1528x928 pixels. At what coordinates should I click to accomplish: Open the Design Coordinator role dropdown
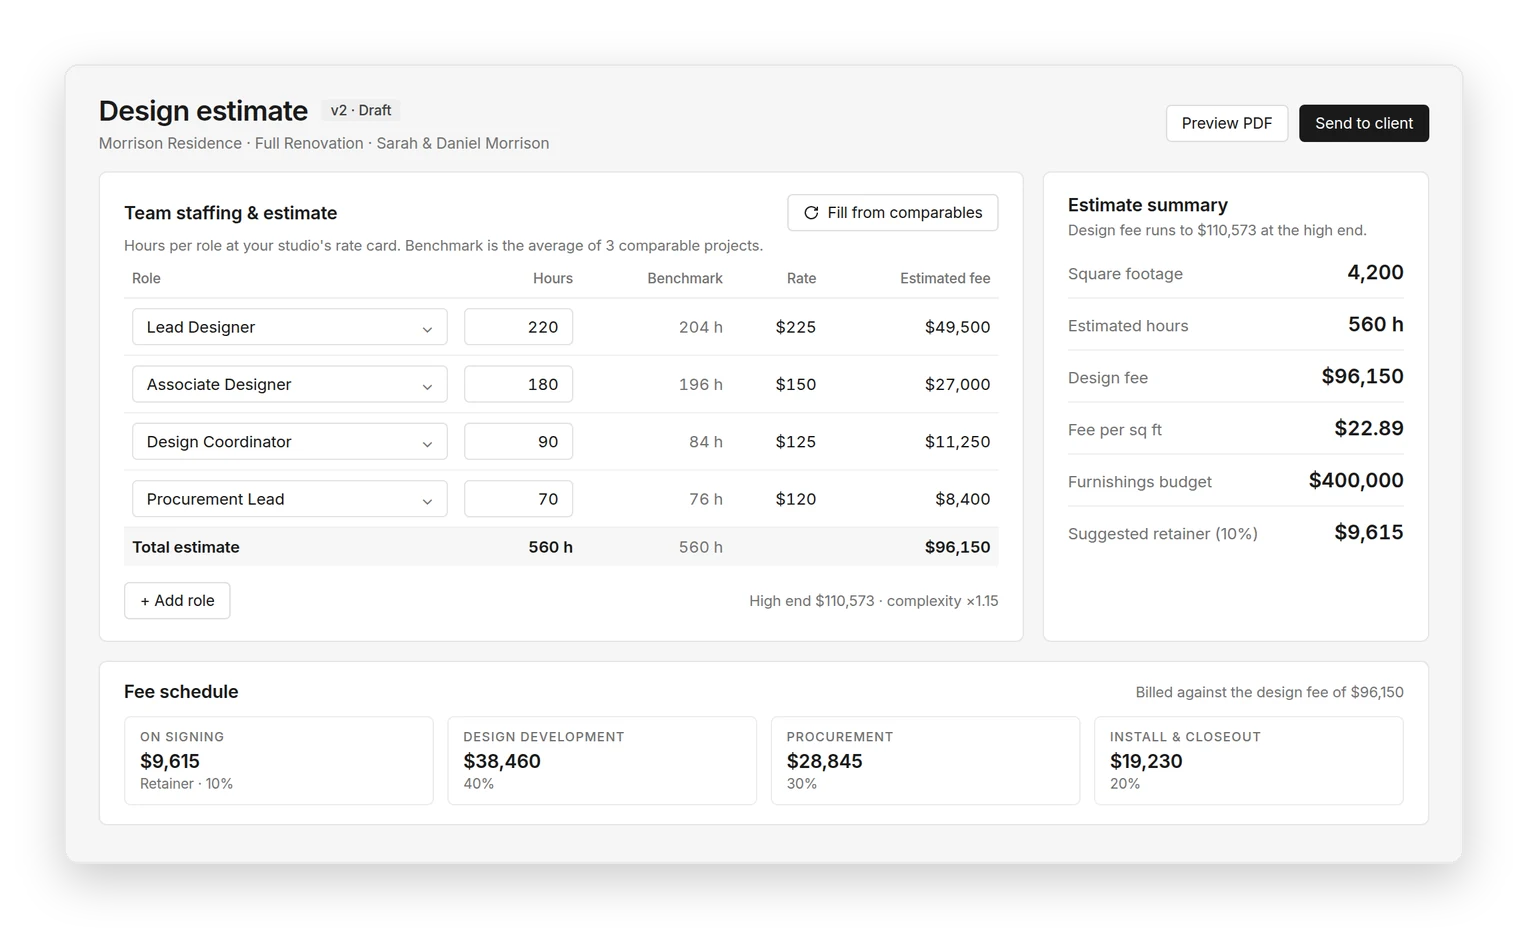coord(289,442)
